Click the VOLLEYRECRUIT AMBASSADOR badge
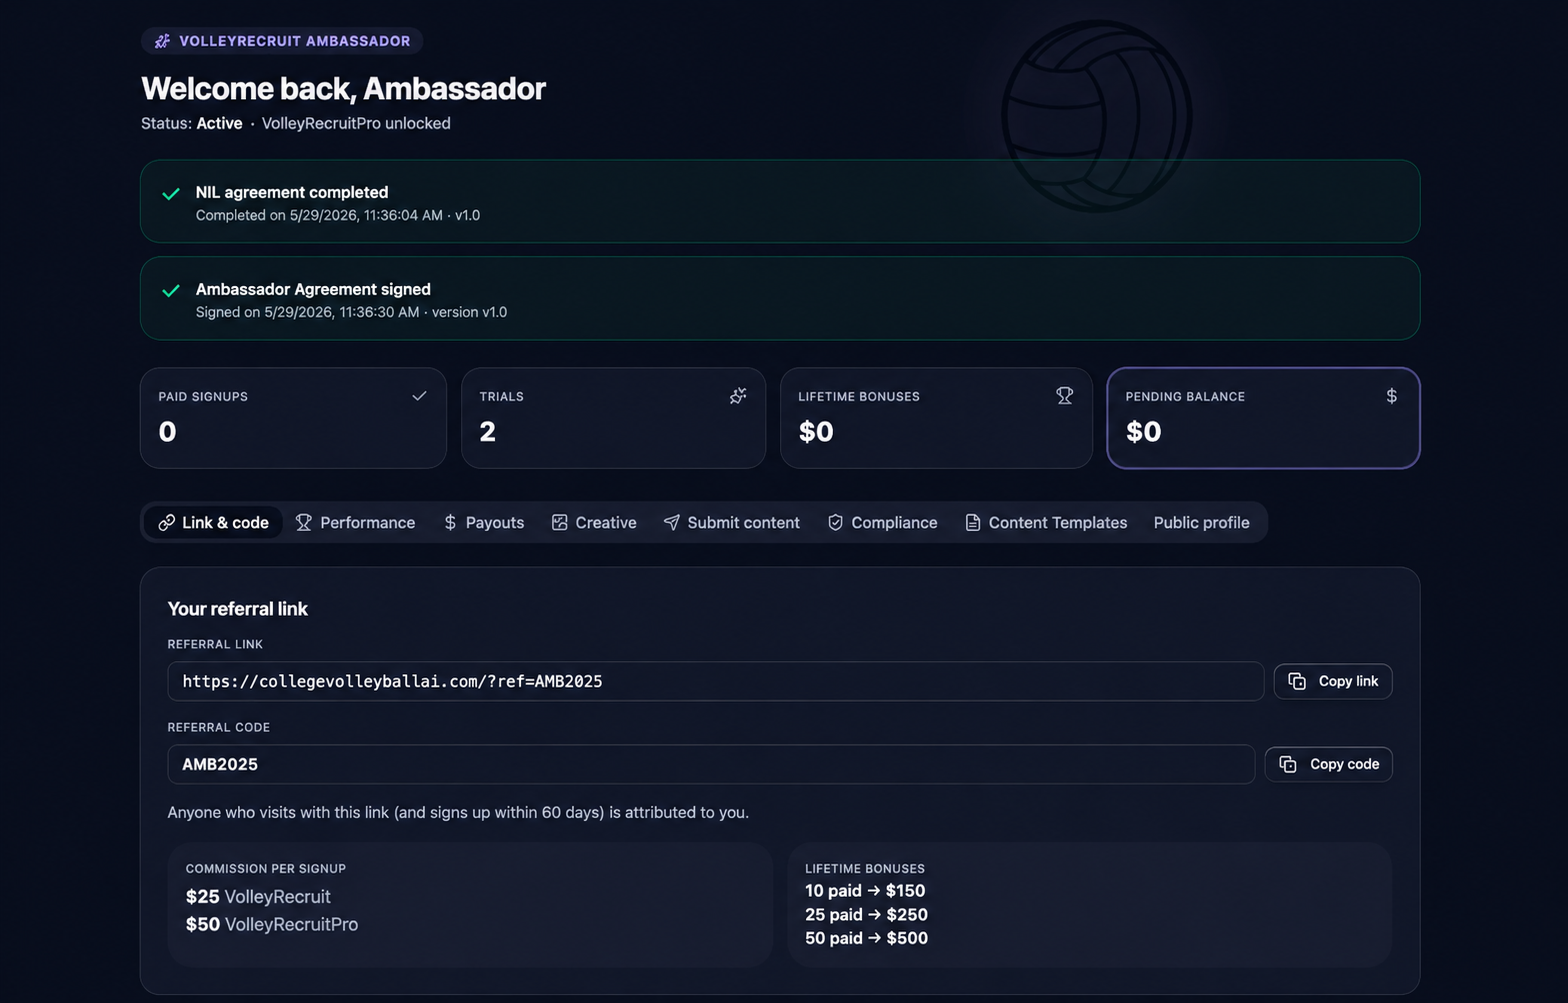This screenshot has width=1568, height=1003. pos(282,41)
